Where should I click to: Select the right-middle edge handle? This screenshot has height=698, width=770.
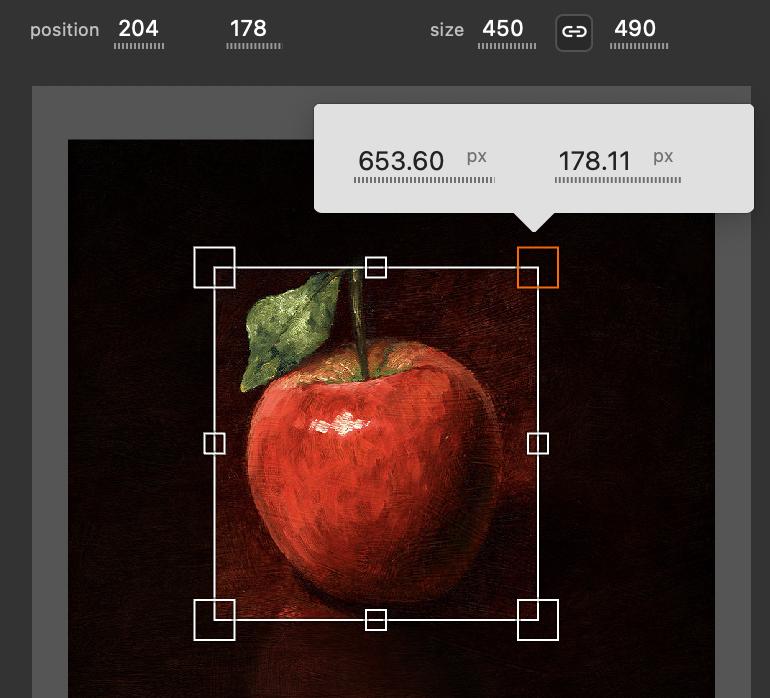(x=538, y=444)
